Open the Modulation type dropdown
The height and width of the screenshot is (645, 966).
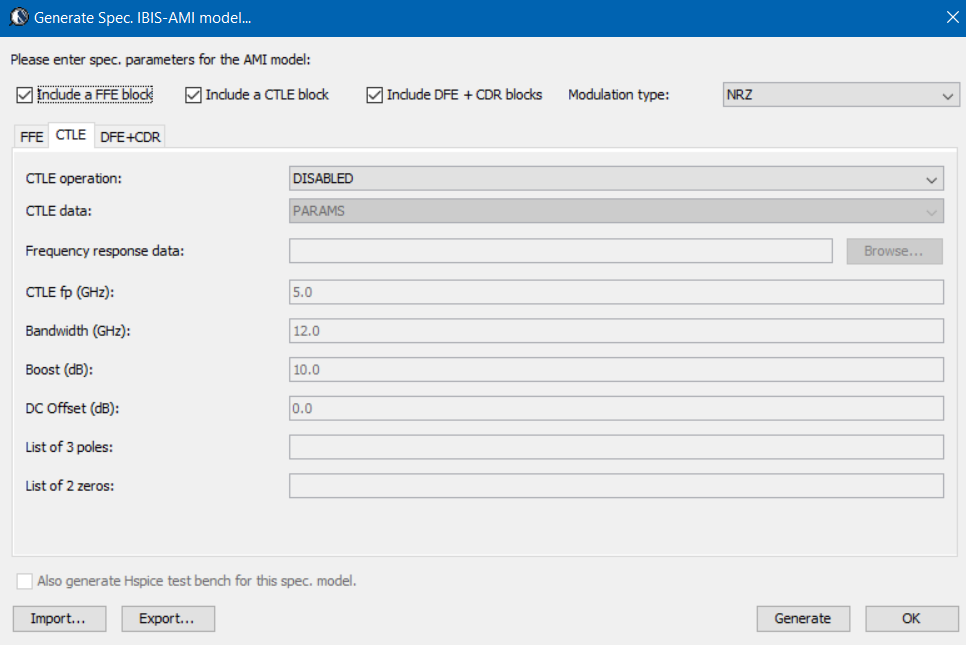click(838, 95)
